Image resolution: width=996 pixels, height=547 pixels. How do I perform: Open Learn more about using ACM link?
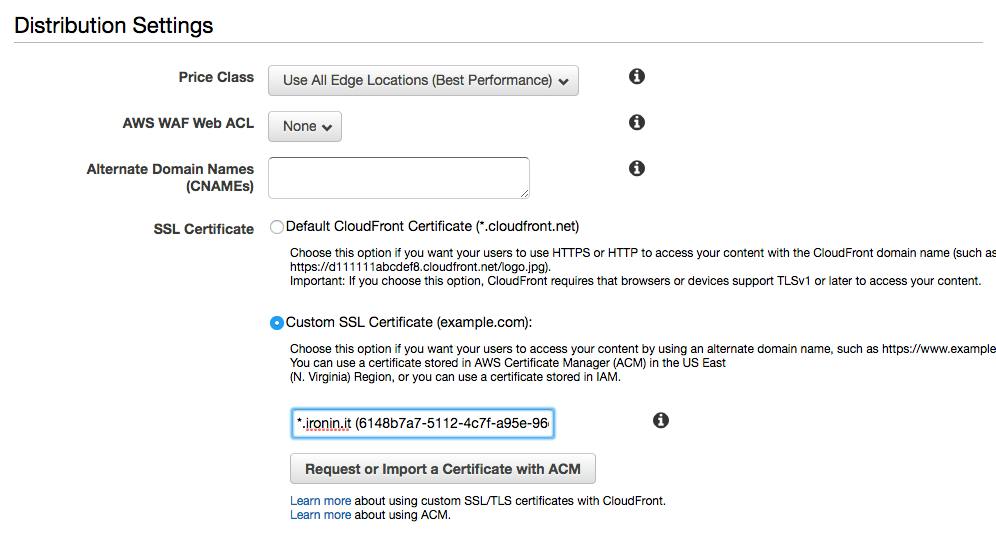pos(320,515)
